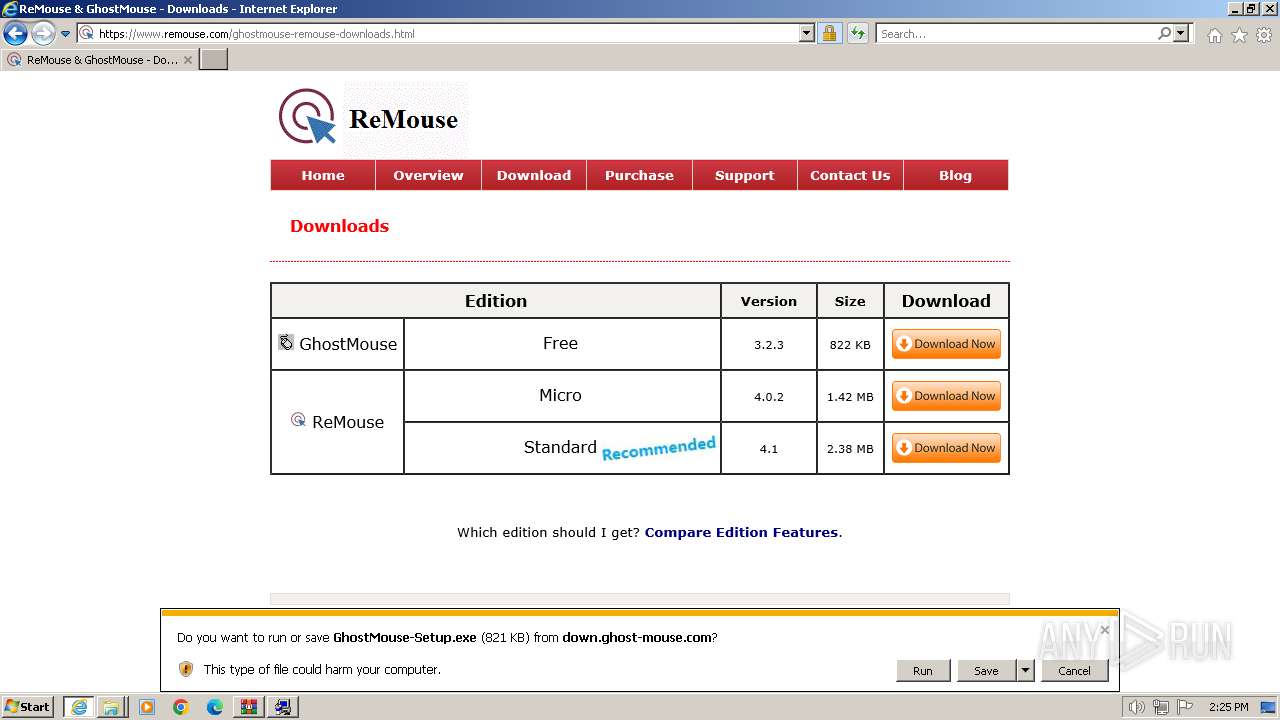Click the Action Center flag icon
This screenshot has width=1280, height=720.
coord(1186,707)
